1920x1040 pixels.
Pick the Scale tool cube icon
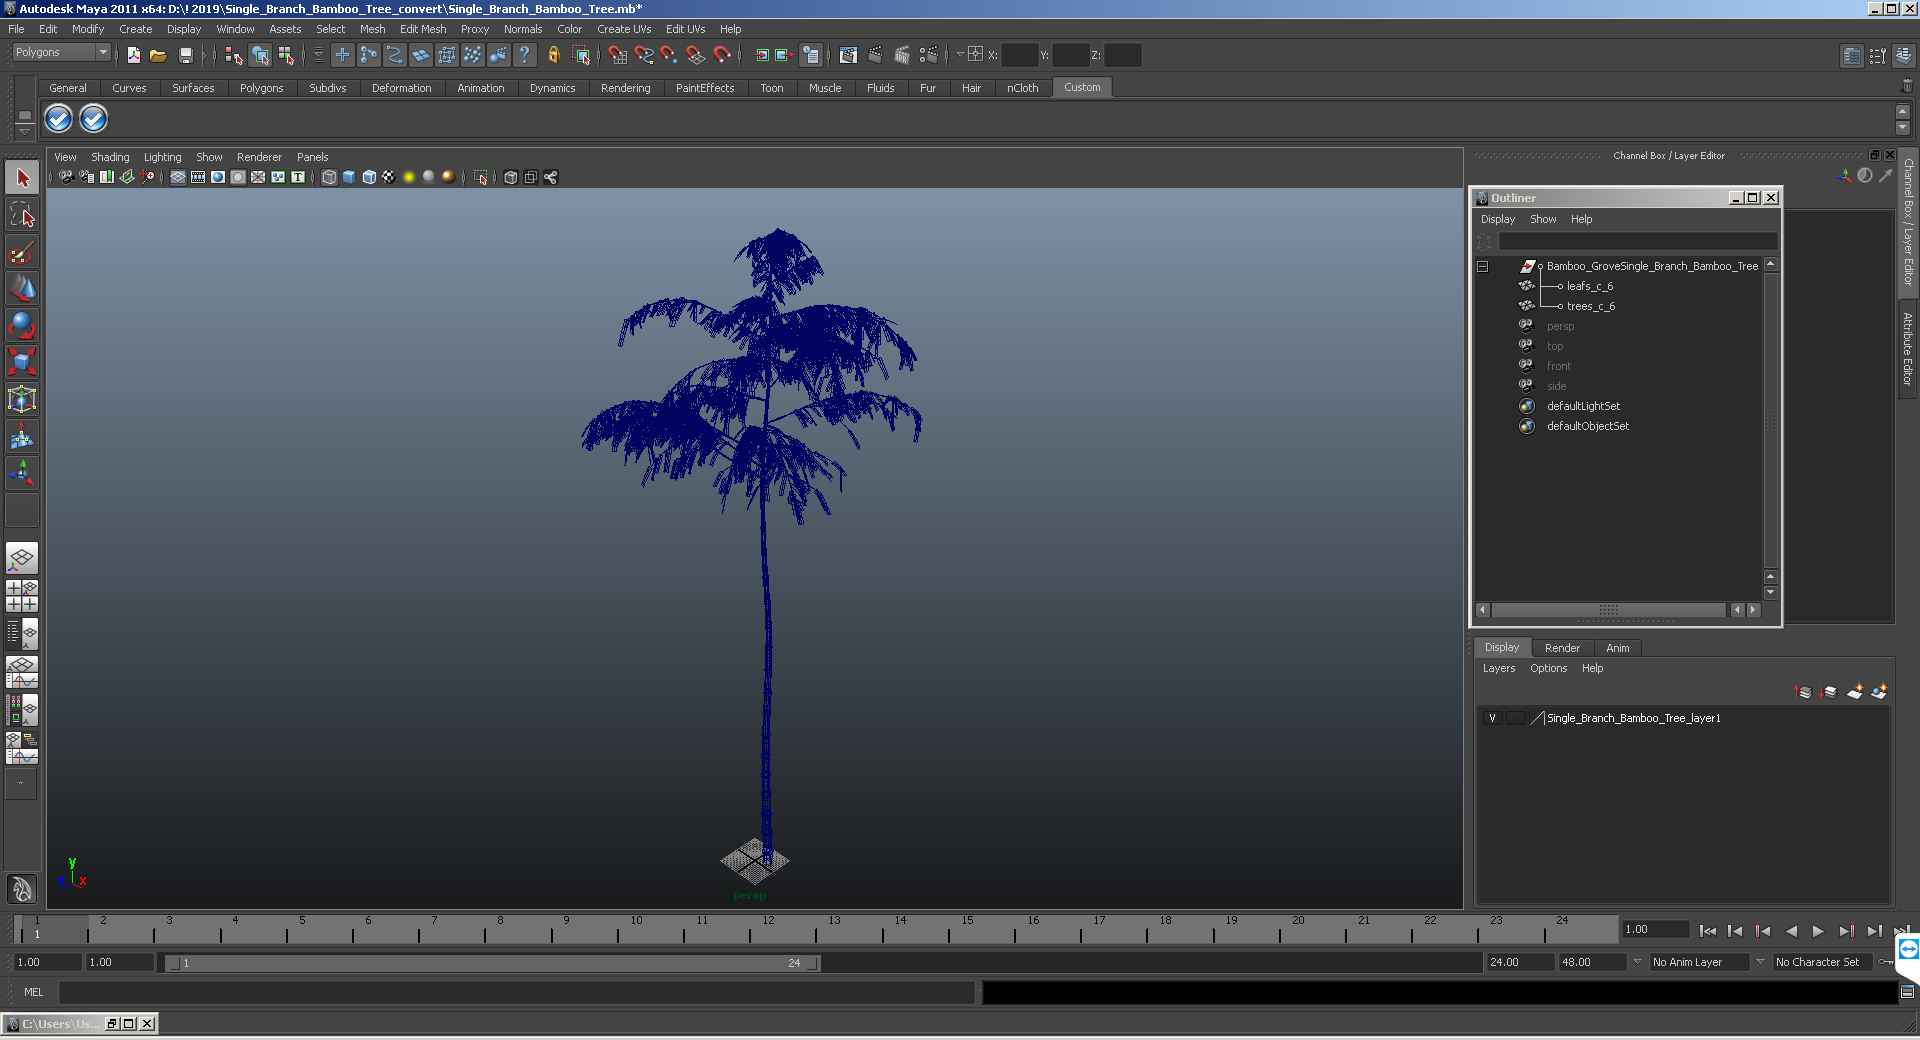[22, 362]
